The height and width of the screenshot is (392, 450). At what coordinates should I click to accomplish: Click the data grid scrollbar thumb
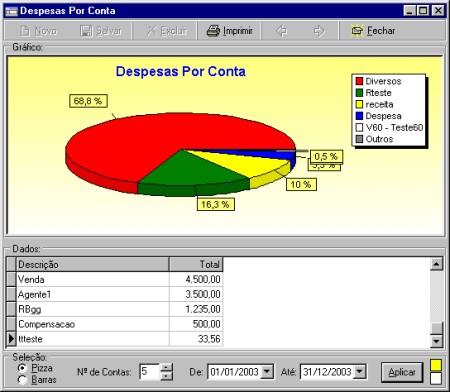(x=436, y=328)
